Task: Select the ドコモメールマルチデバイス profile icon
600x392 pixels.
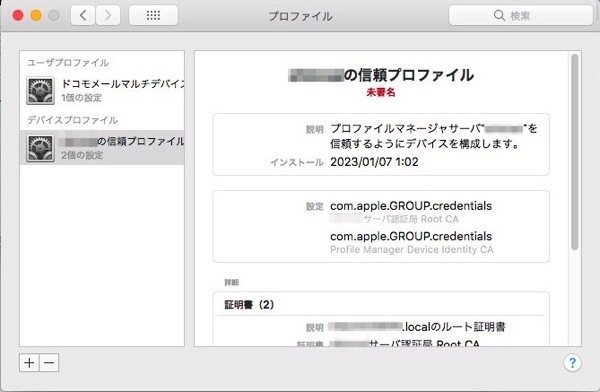Action: pyautogui.click(x=40, y=90)
